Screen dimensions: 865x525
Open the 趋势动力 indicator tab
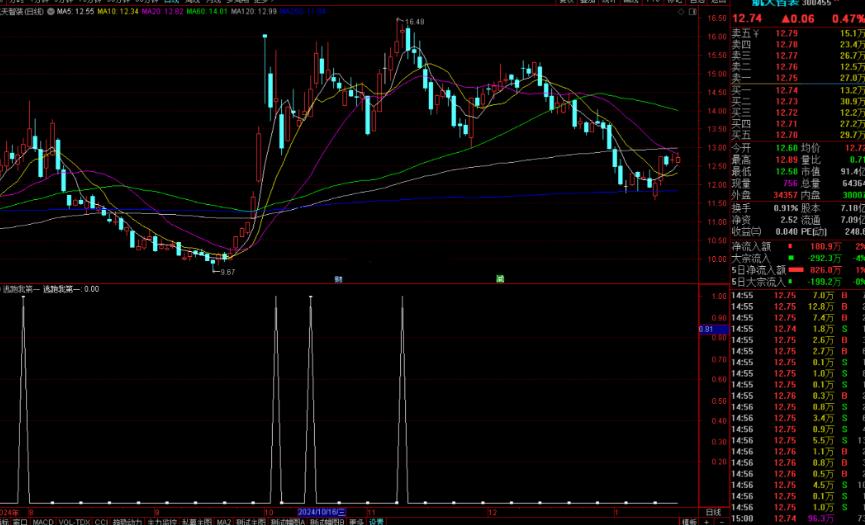click(x=127, y=522)
